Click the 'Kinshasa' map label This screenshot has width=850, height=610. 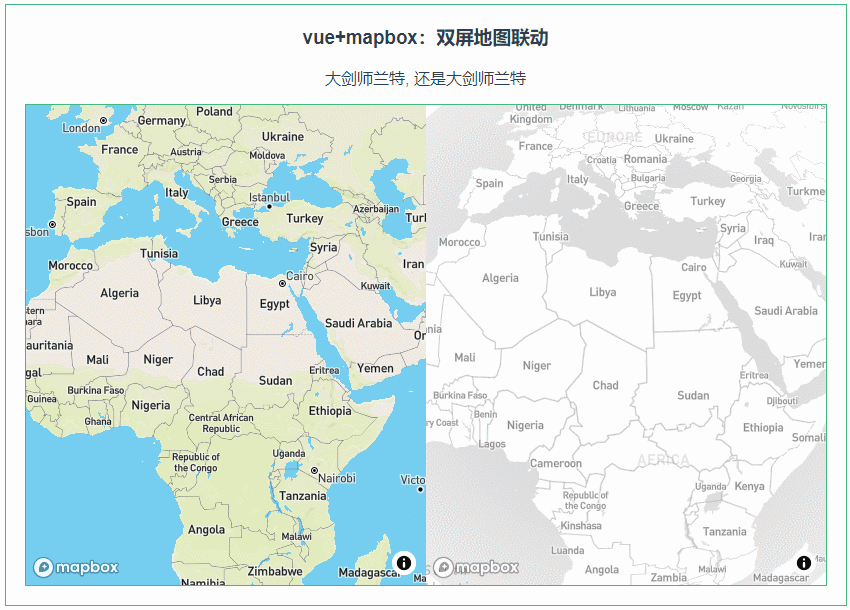pos(581,526)
